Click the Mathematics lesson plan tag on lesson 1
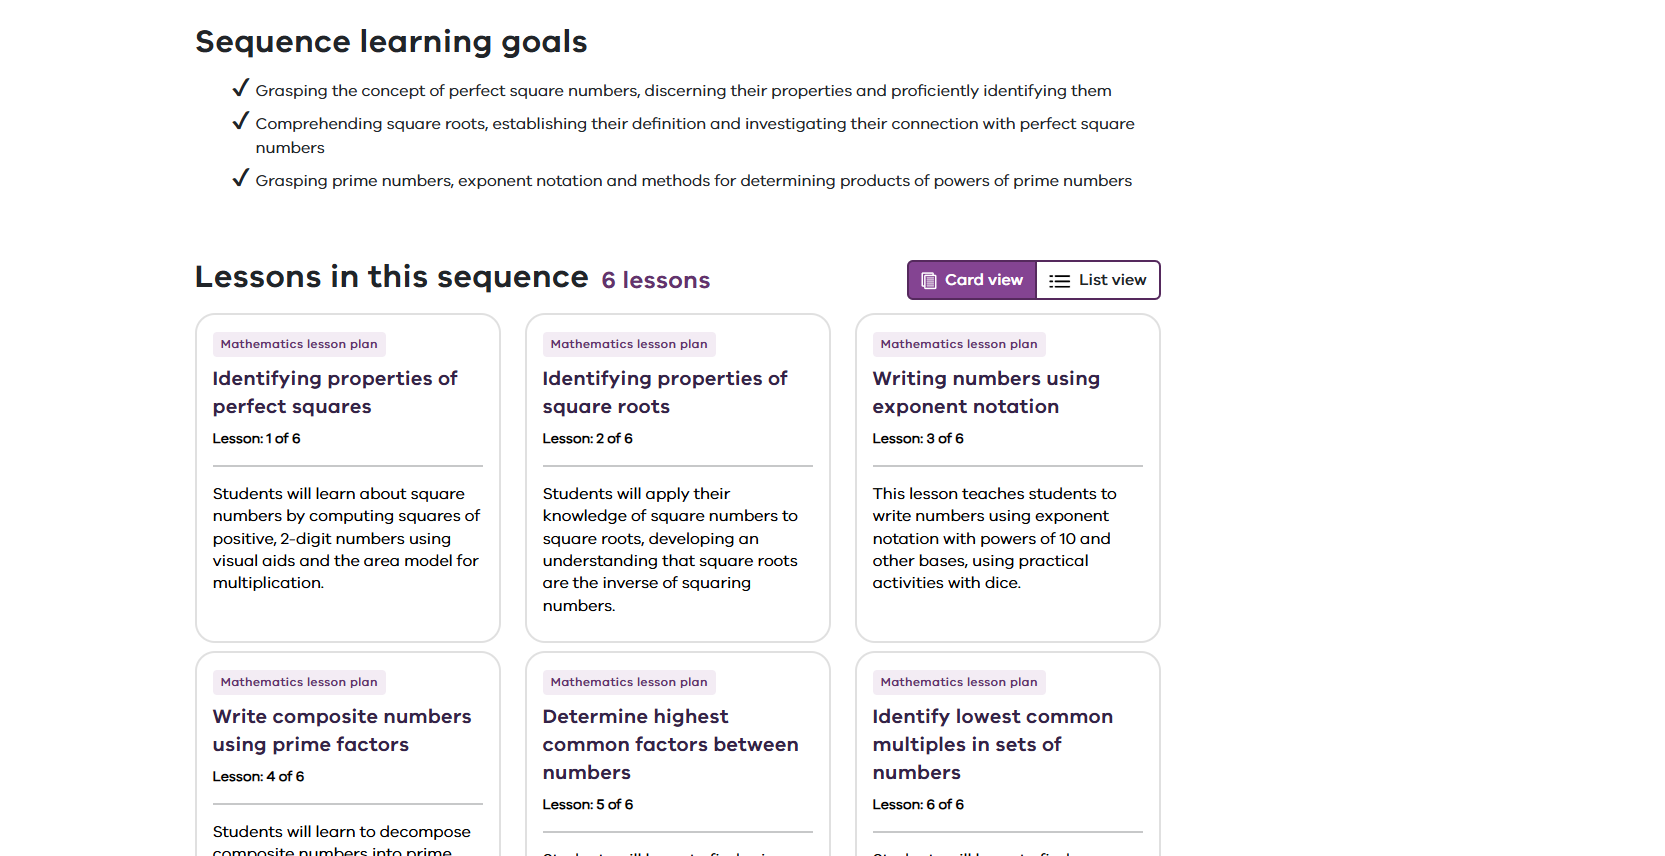1665x856 pixels. point(299,344)
